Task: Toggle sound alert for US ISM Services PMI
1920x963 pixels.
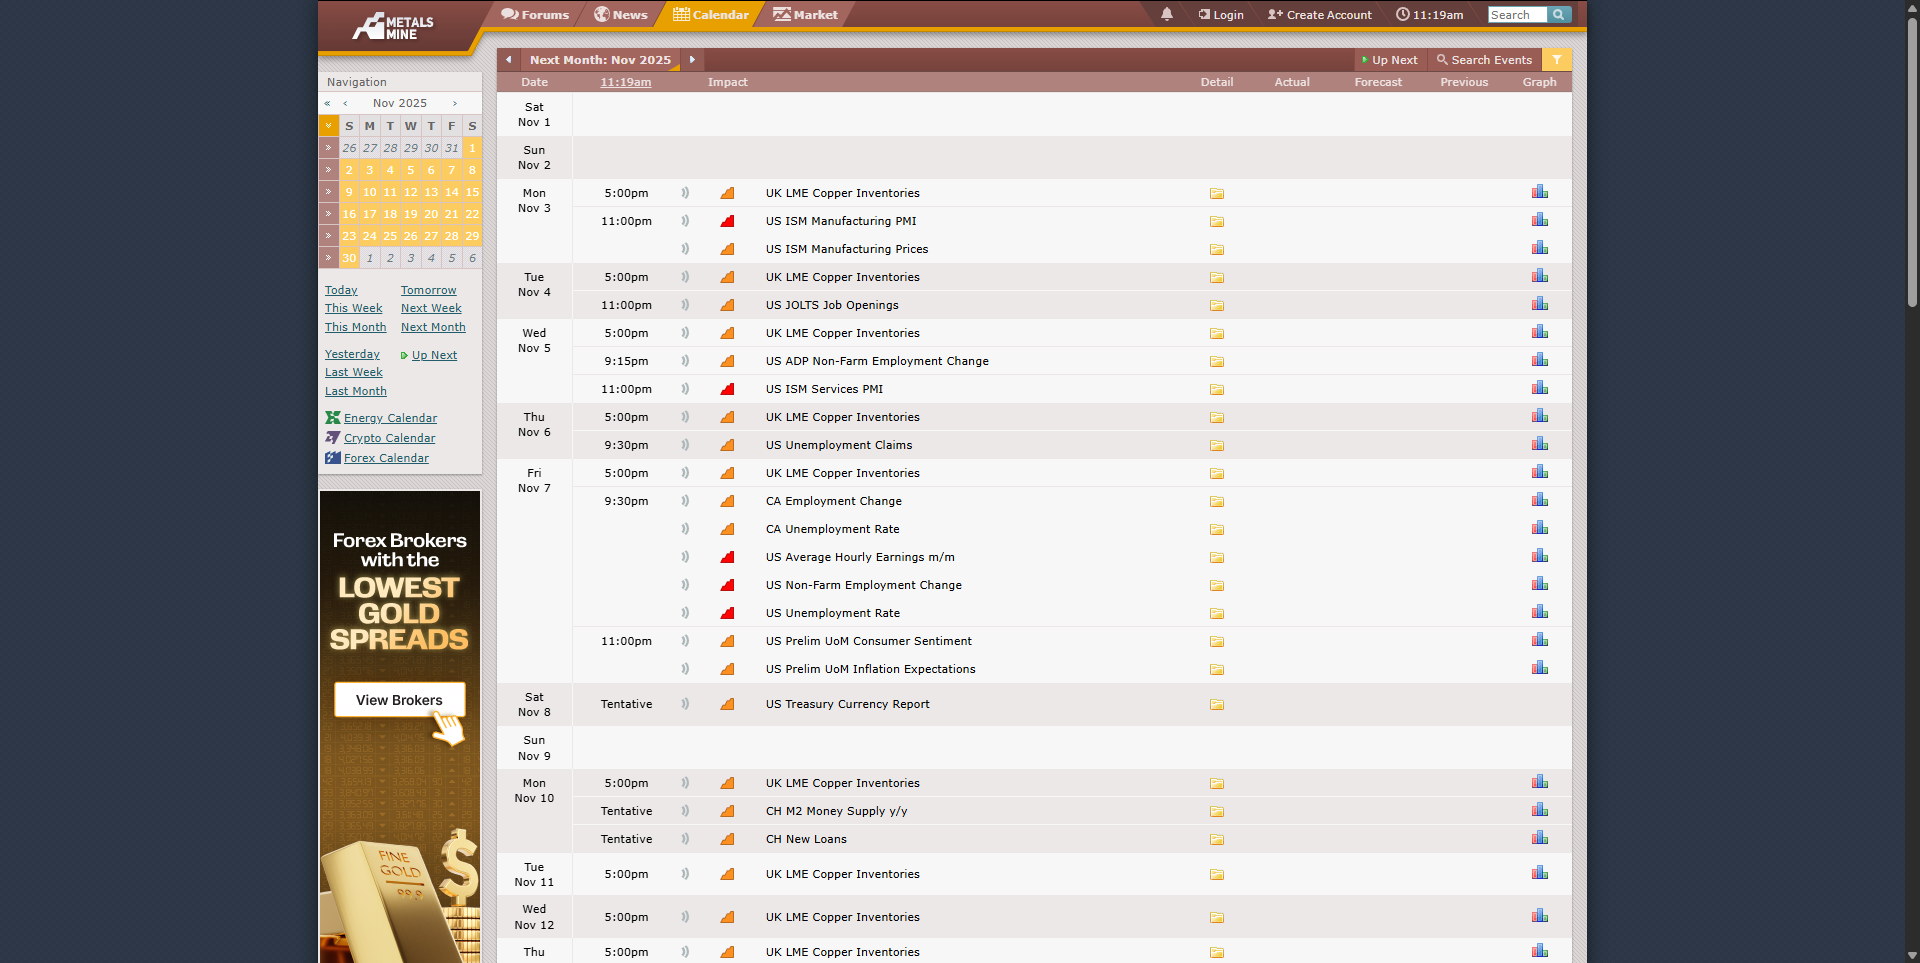Action: point(685,389)
